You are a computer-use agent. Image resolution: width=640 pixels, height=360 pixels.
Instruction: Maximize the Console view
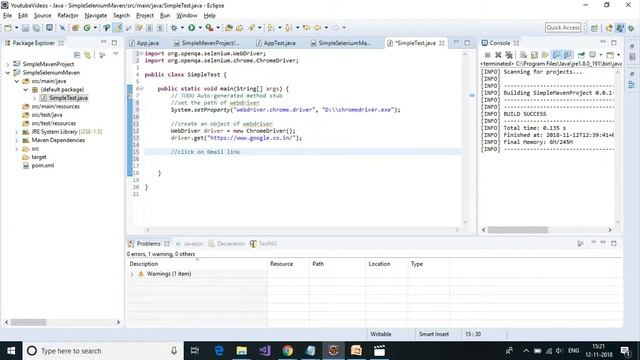coord(613,42)
